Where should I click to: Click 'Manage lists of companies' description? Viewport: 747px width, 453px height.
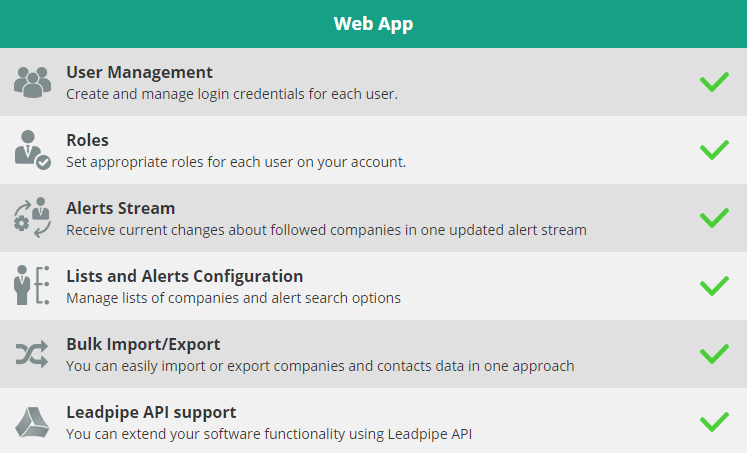click(233, 298)
